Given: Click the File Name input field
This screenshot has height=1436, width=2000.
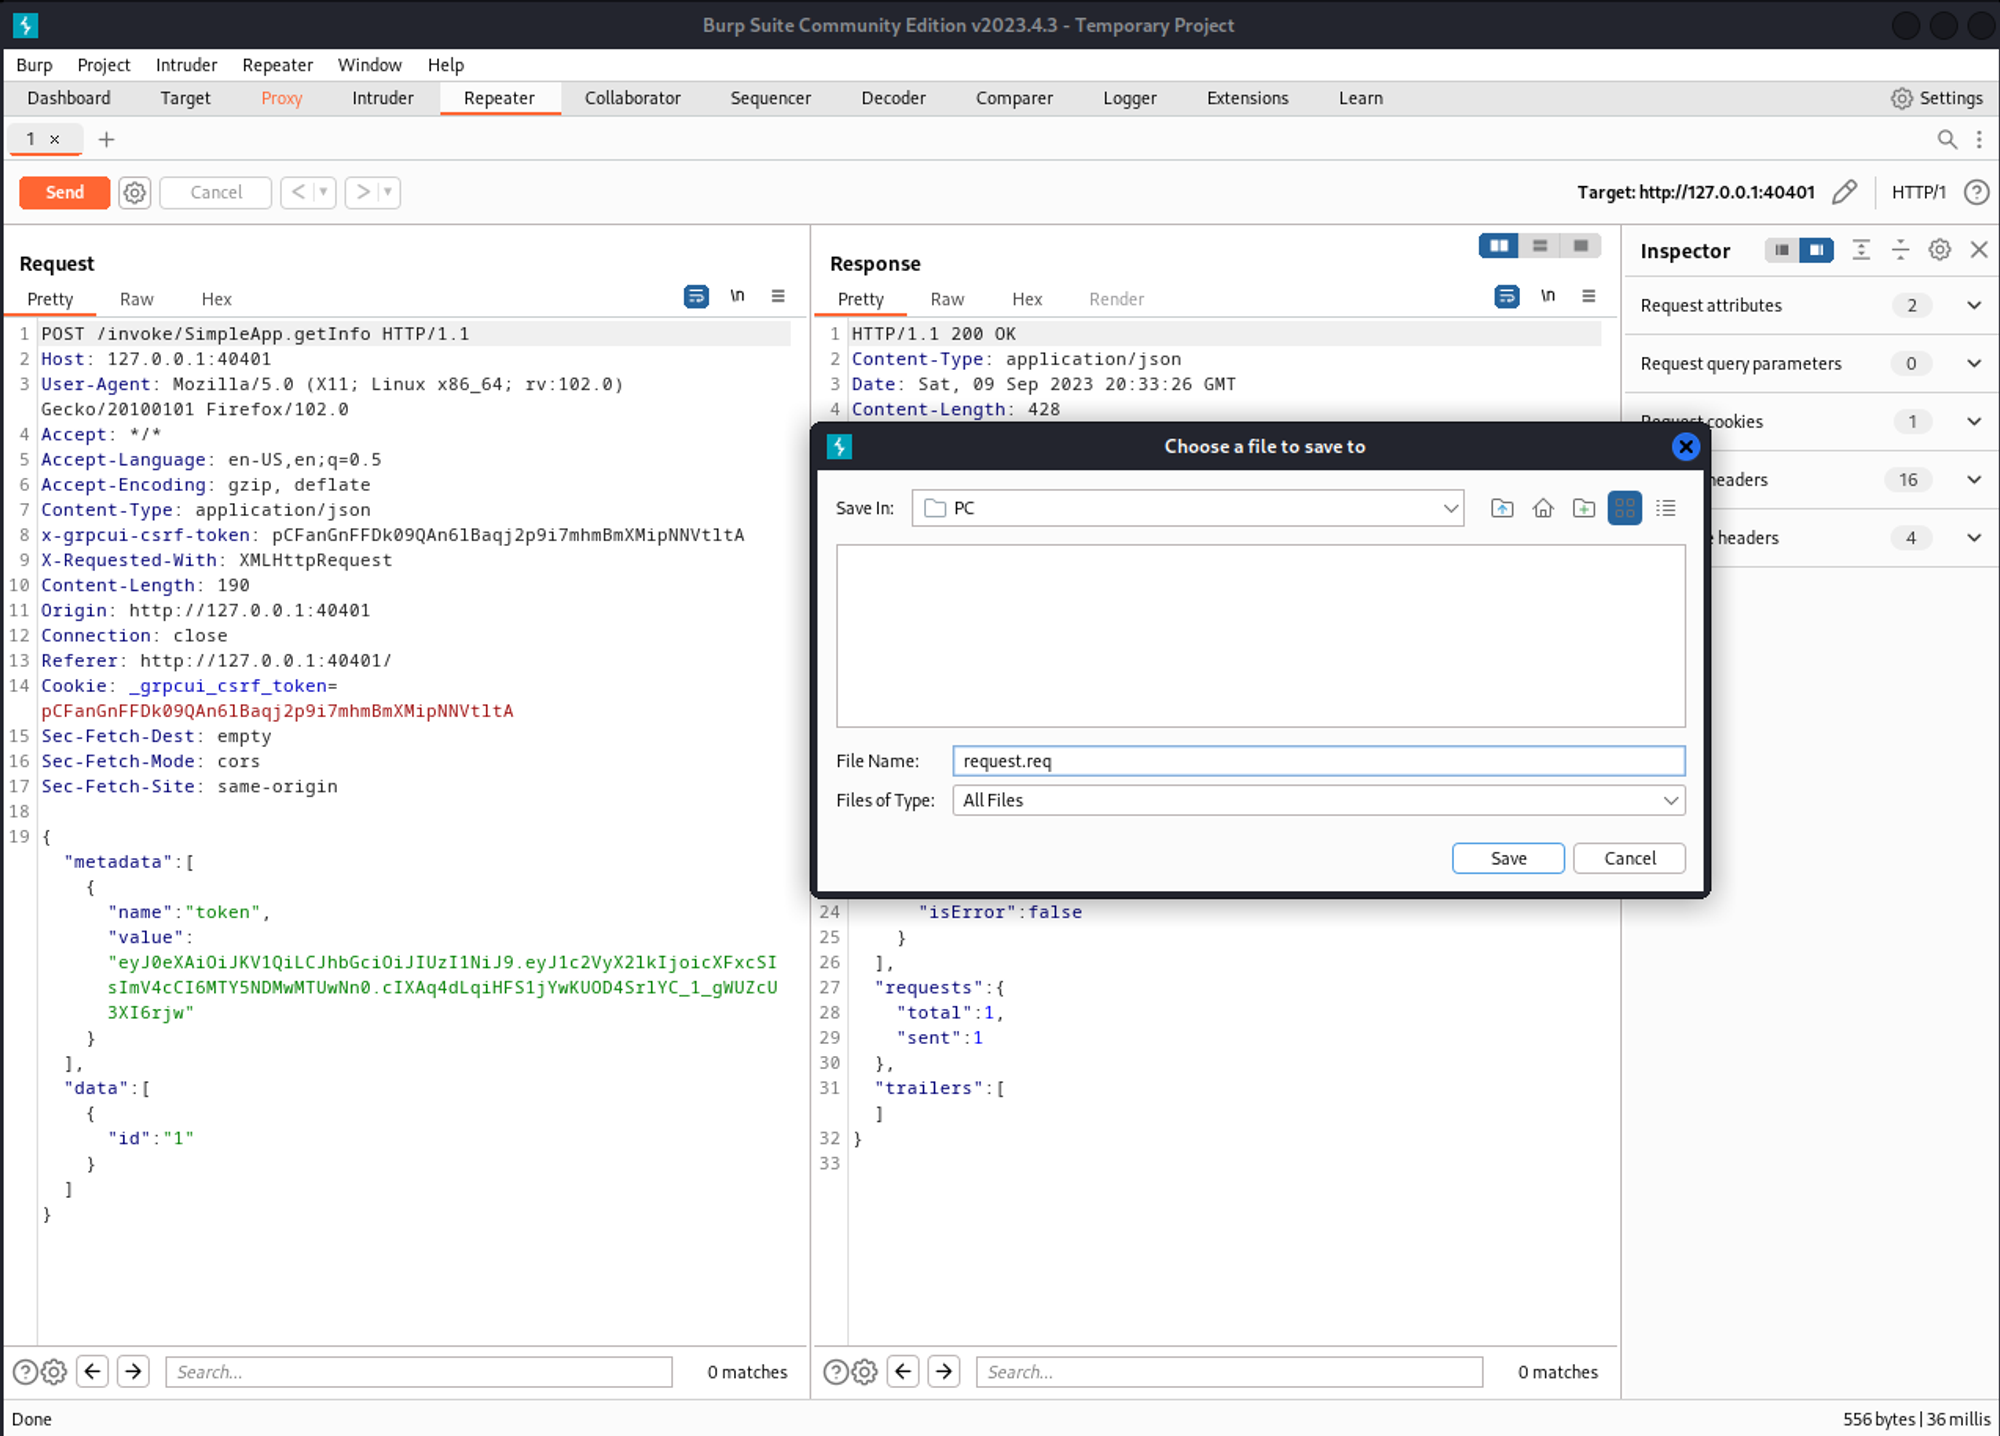Looking at the screenshot, I should pos(1318,761).
